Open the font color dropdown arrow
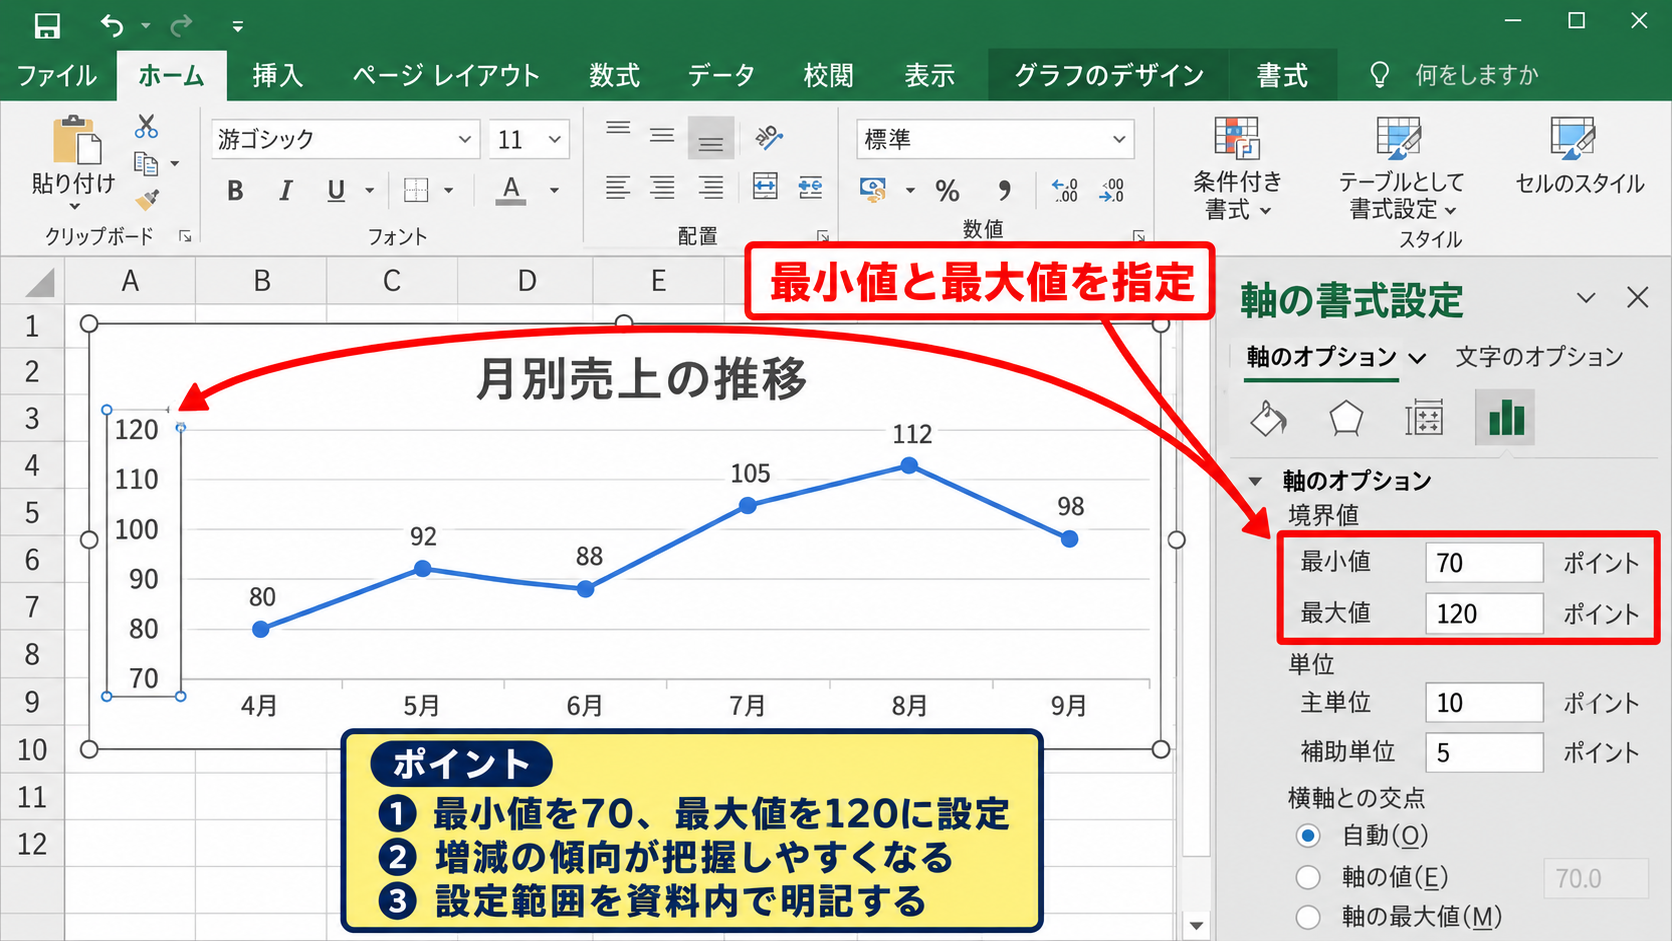 554,190
